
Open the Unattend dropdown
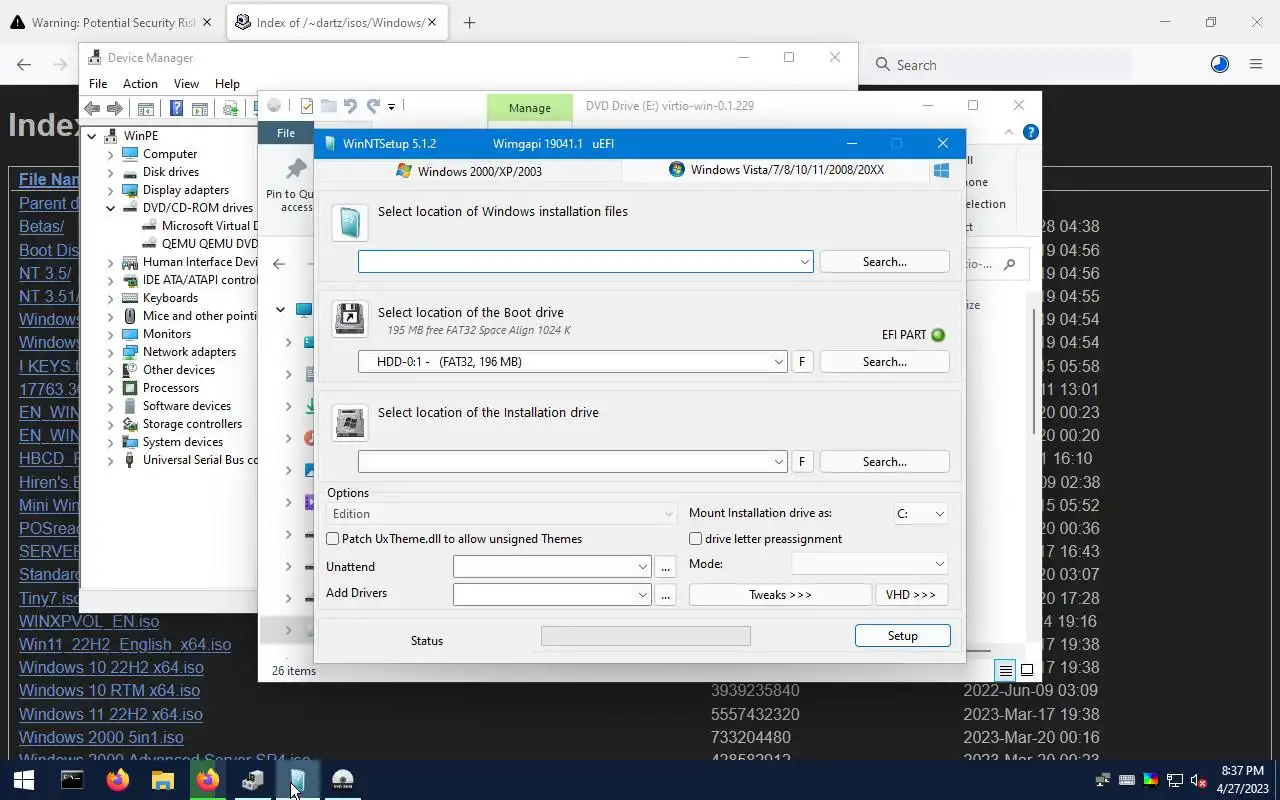[x=642, y=567]
